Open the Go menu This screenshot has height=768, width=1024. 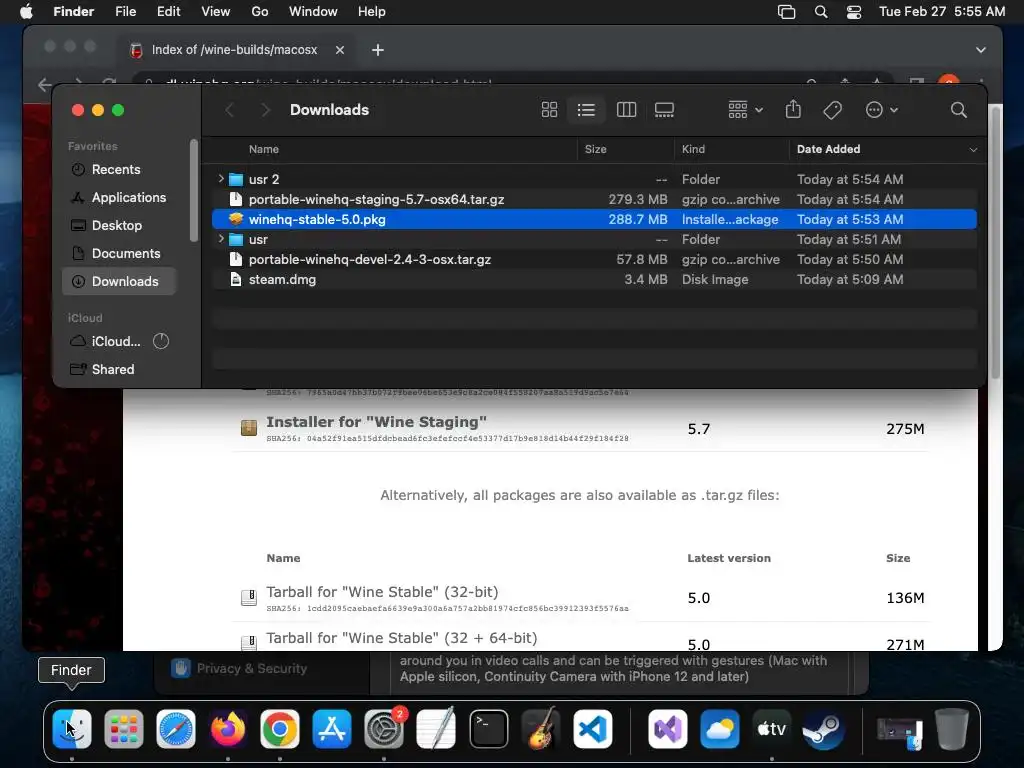pos(260,11)
